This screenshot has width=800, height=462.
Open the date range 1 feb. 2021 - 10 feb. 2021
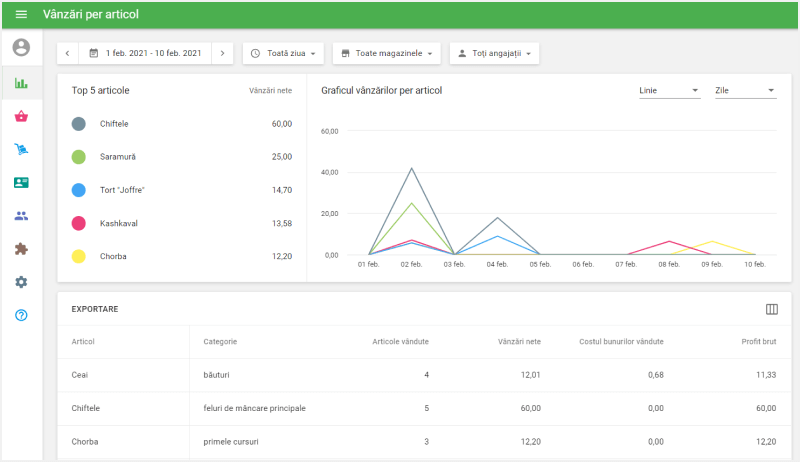[145, 53]
